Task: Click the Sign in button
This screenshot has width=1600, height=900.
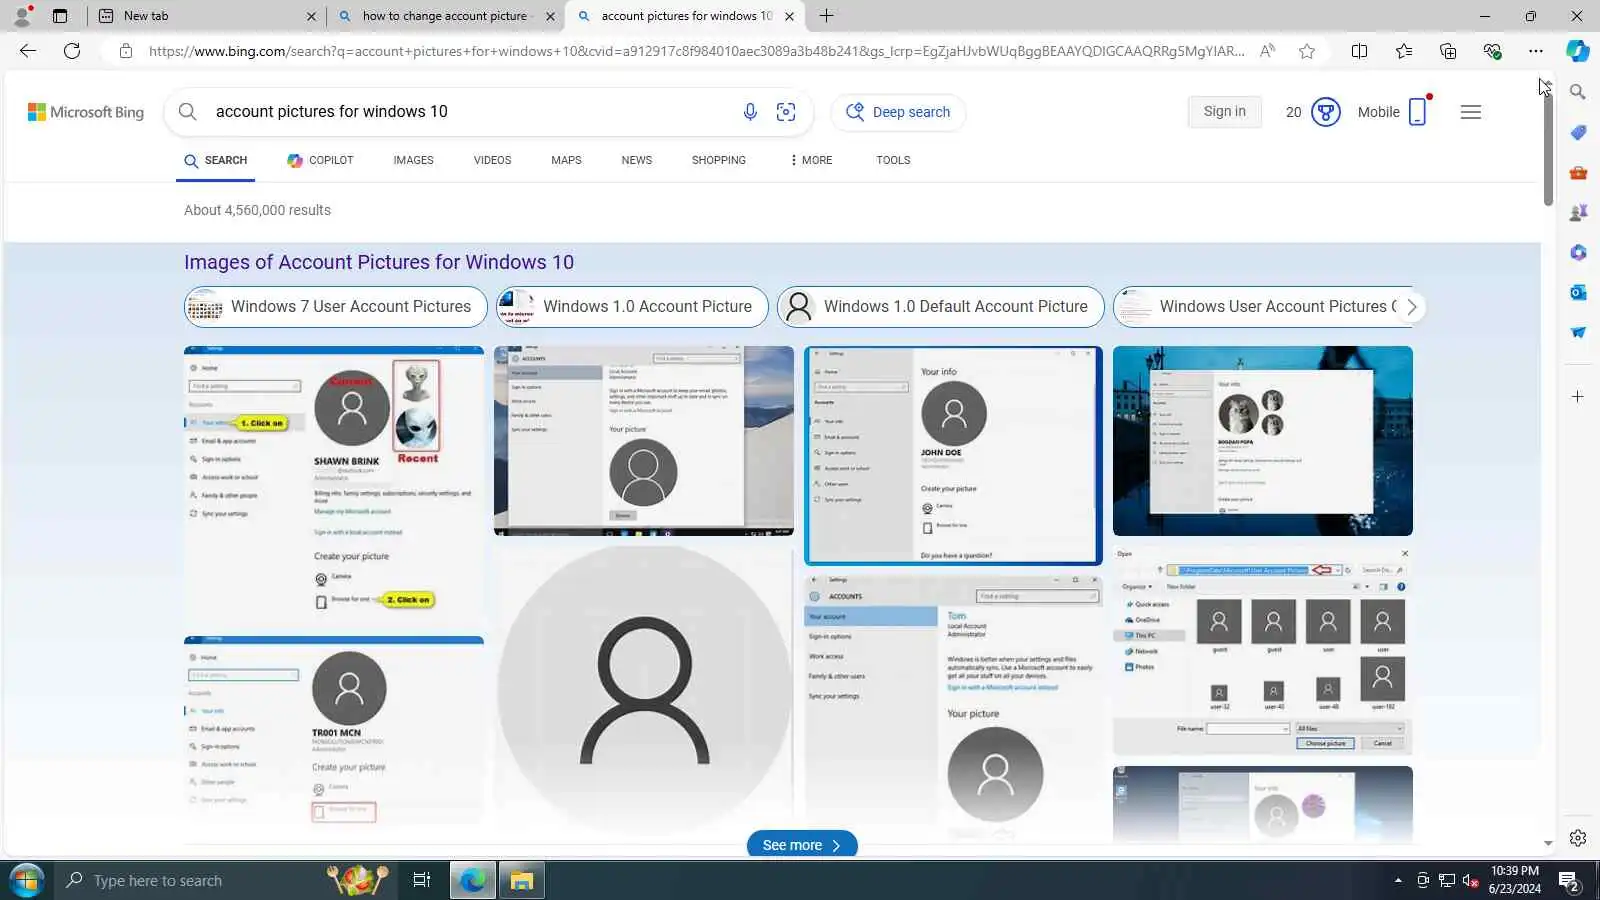Action: click(x=1224, y=112)
